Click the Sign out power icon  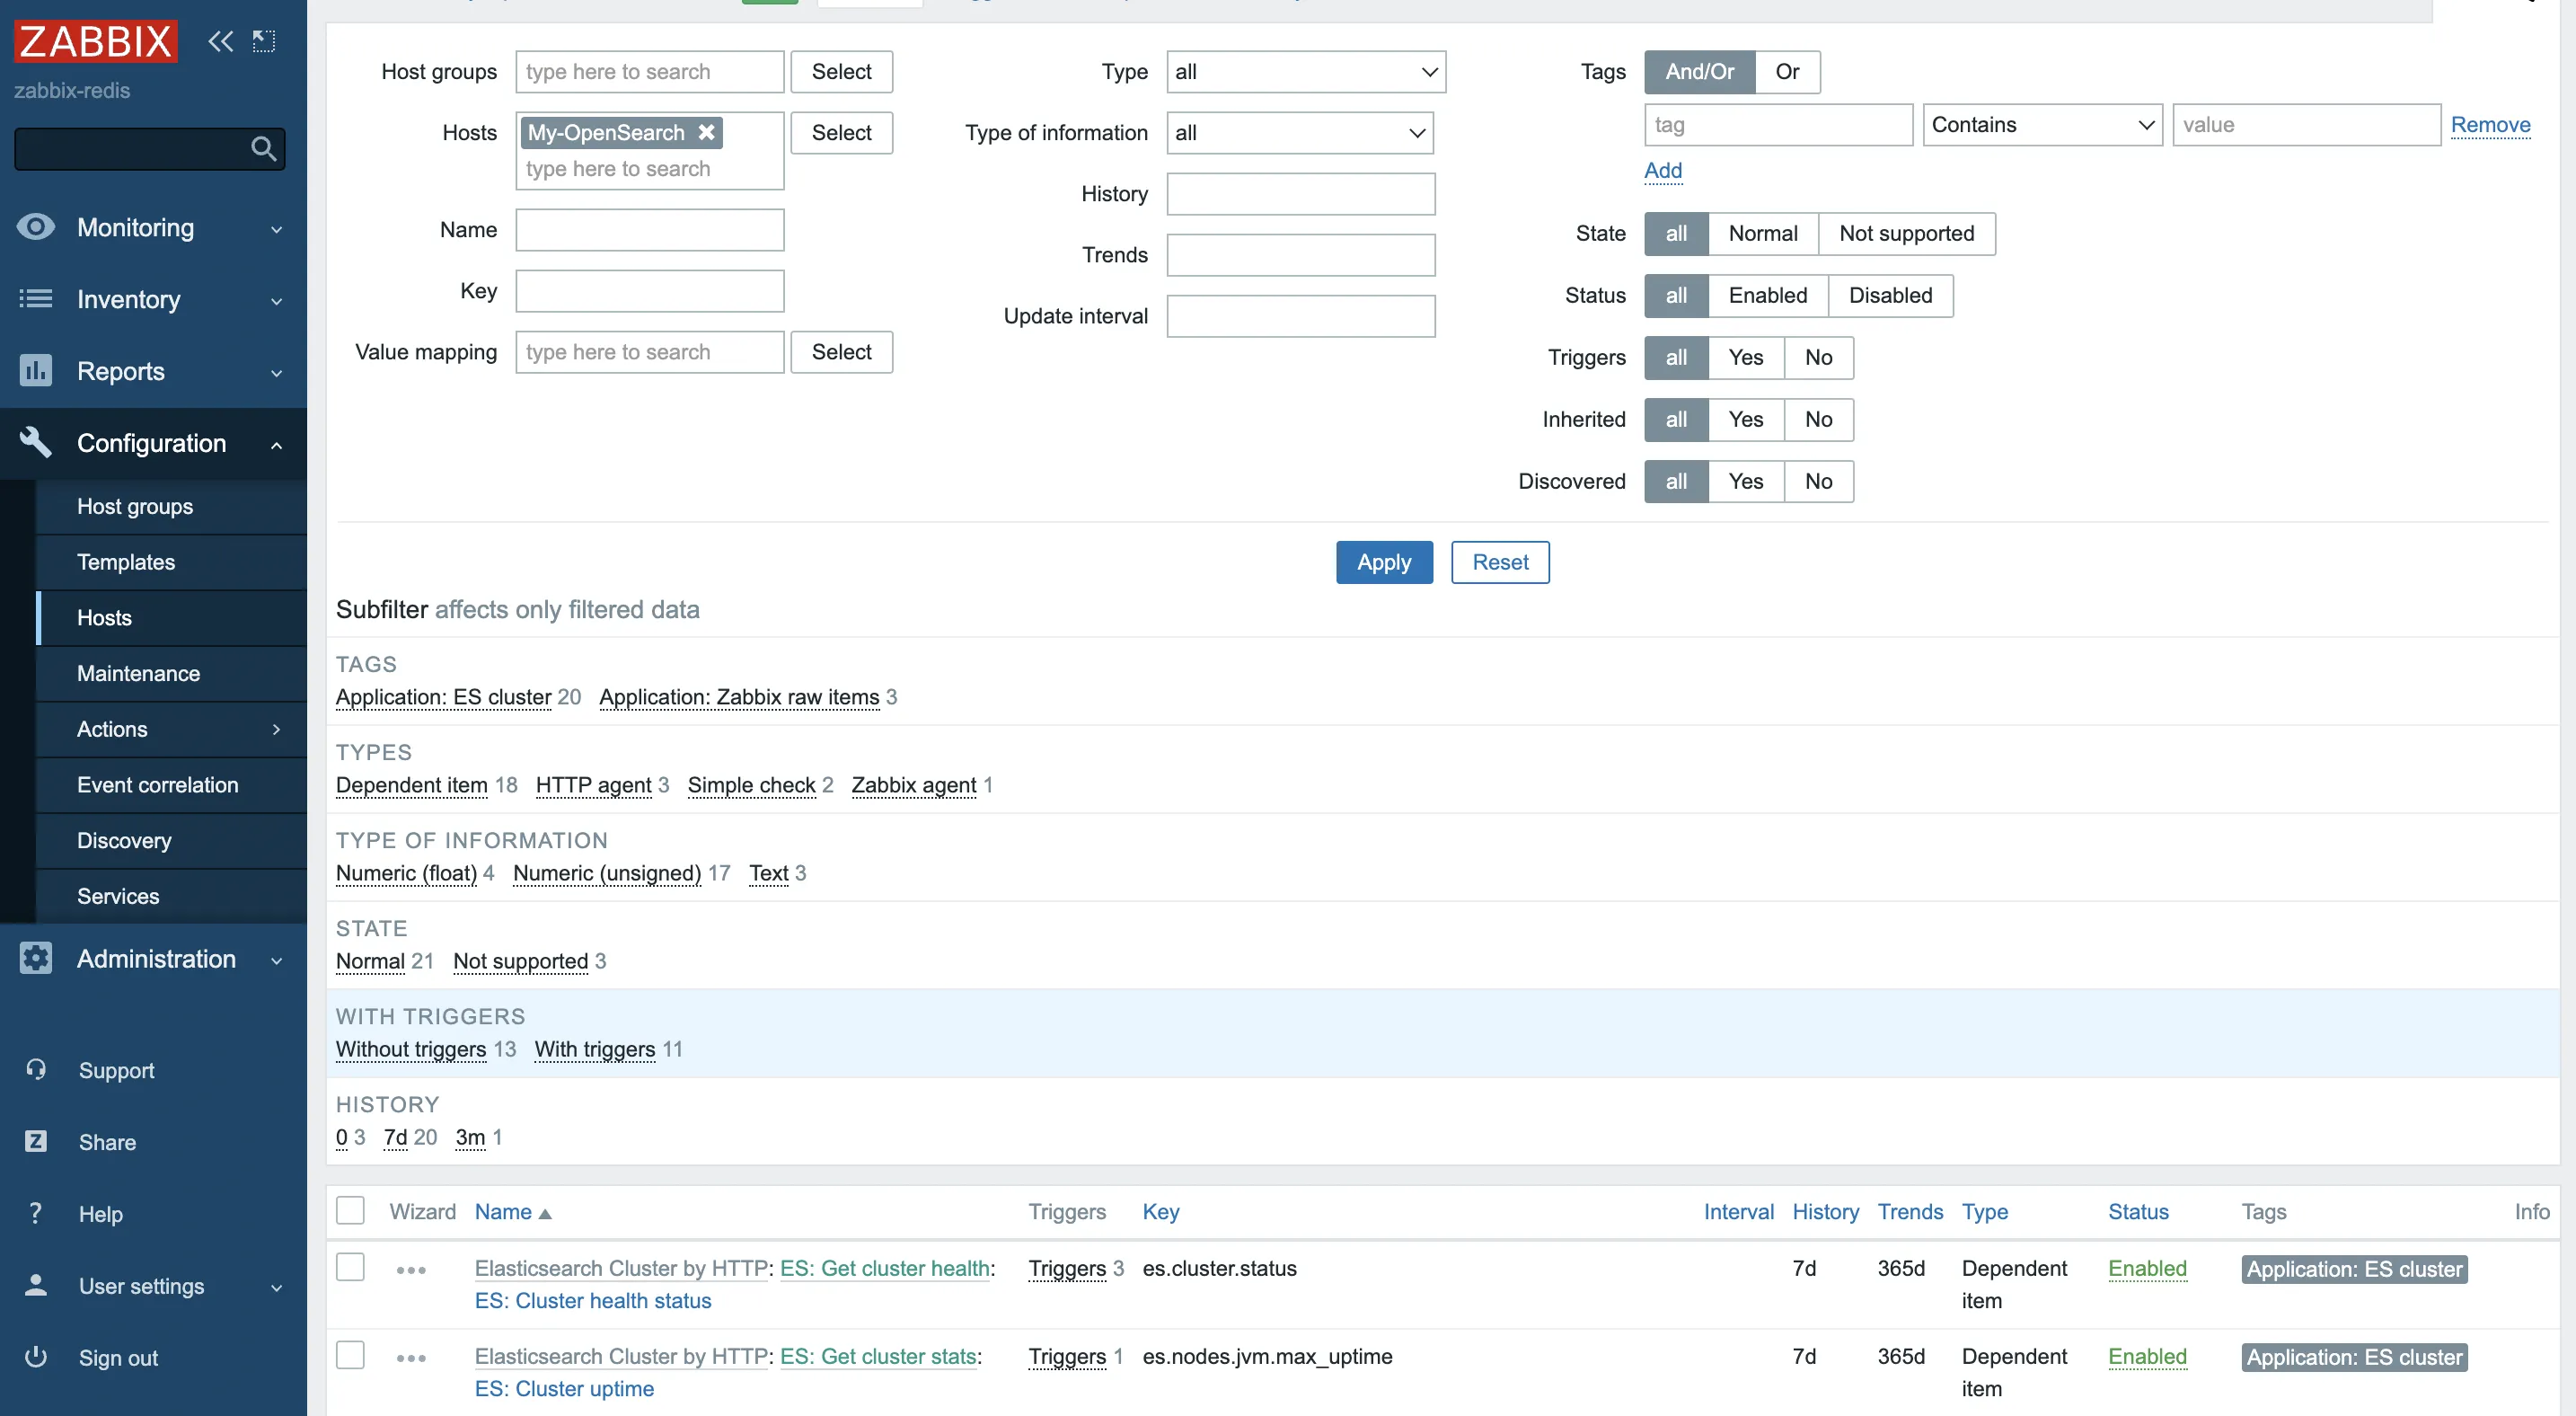click(x=36, y=1357)
